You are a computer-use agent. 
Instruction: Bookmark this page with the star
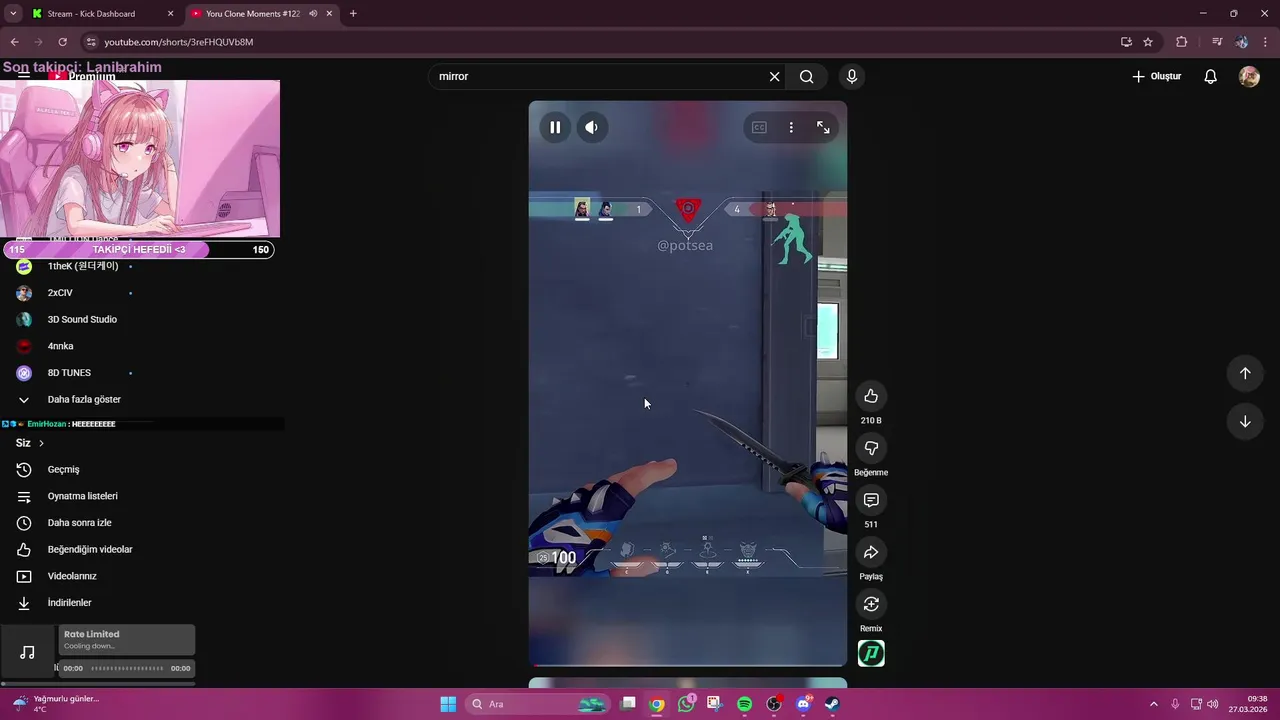(x=1148, y=42)
